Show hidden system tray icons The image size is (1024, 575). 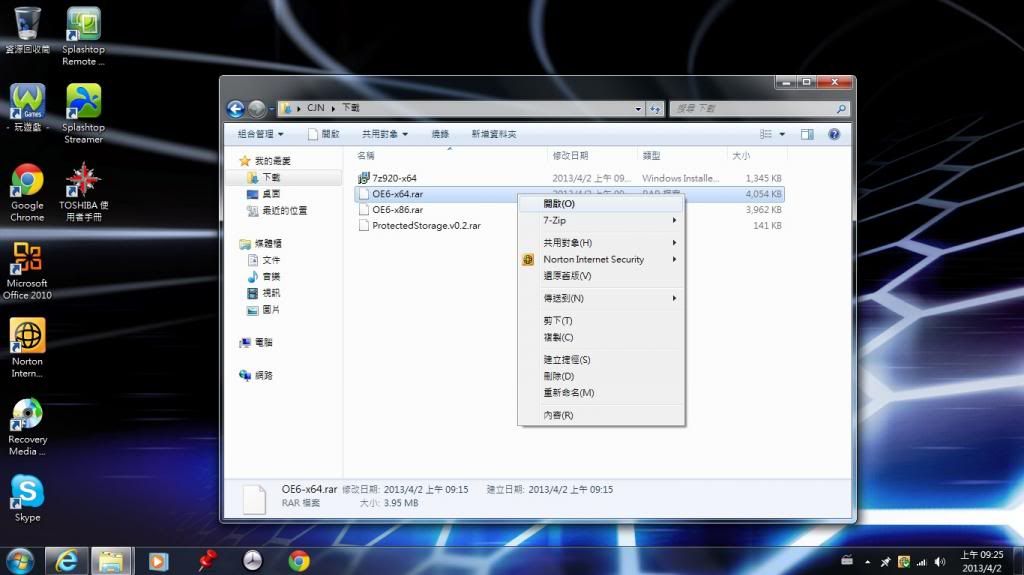tap(867, 562)
